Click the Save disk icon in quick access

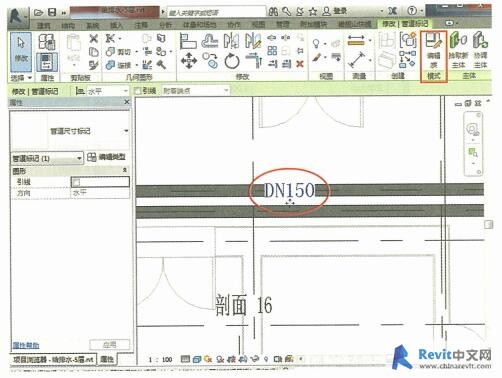[x=52, y=13]
